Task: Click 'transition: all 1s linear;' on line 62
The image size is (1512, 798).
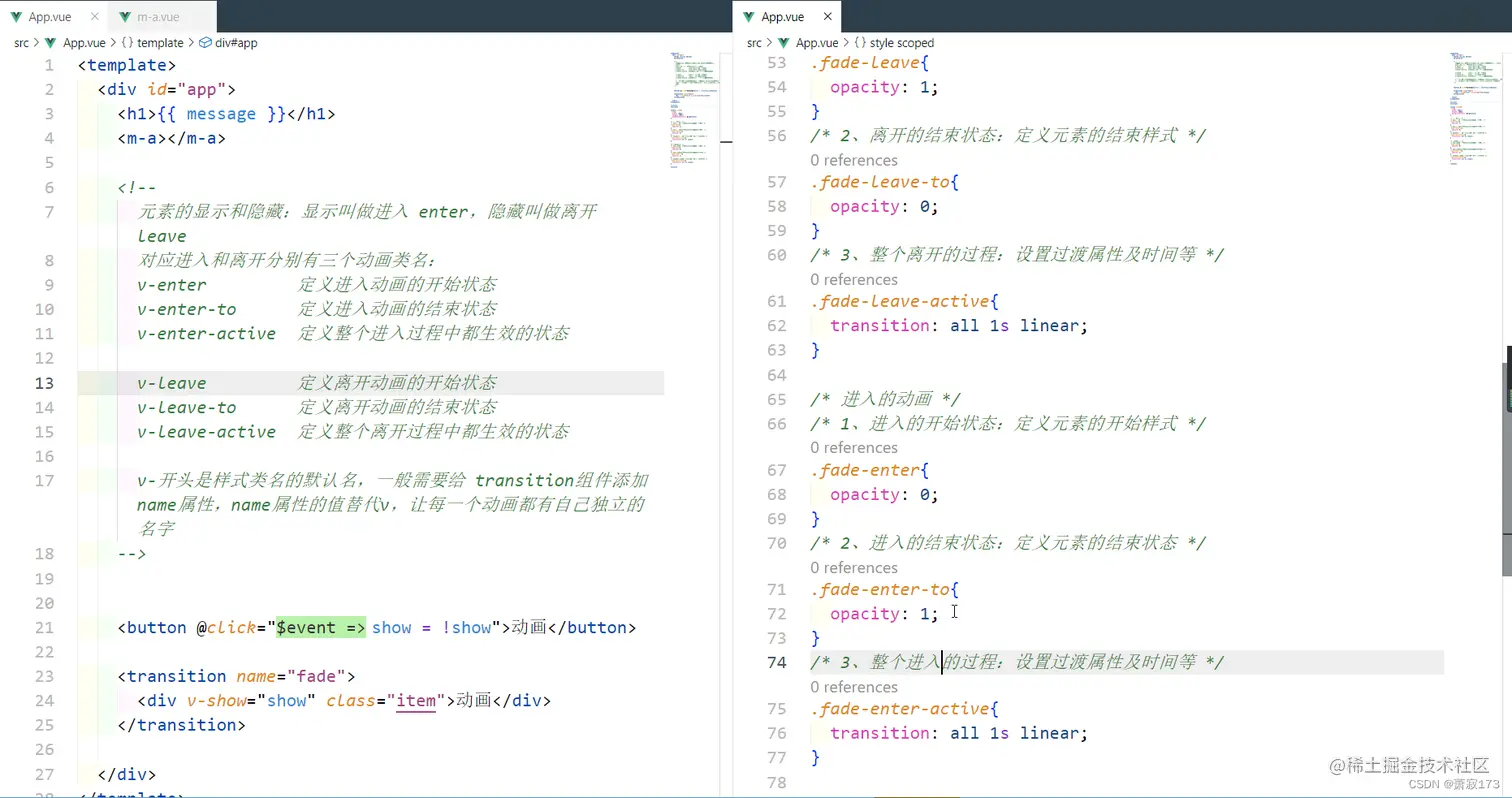Action: [x=959, y=325]
